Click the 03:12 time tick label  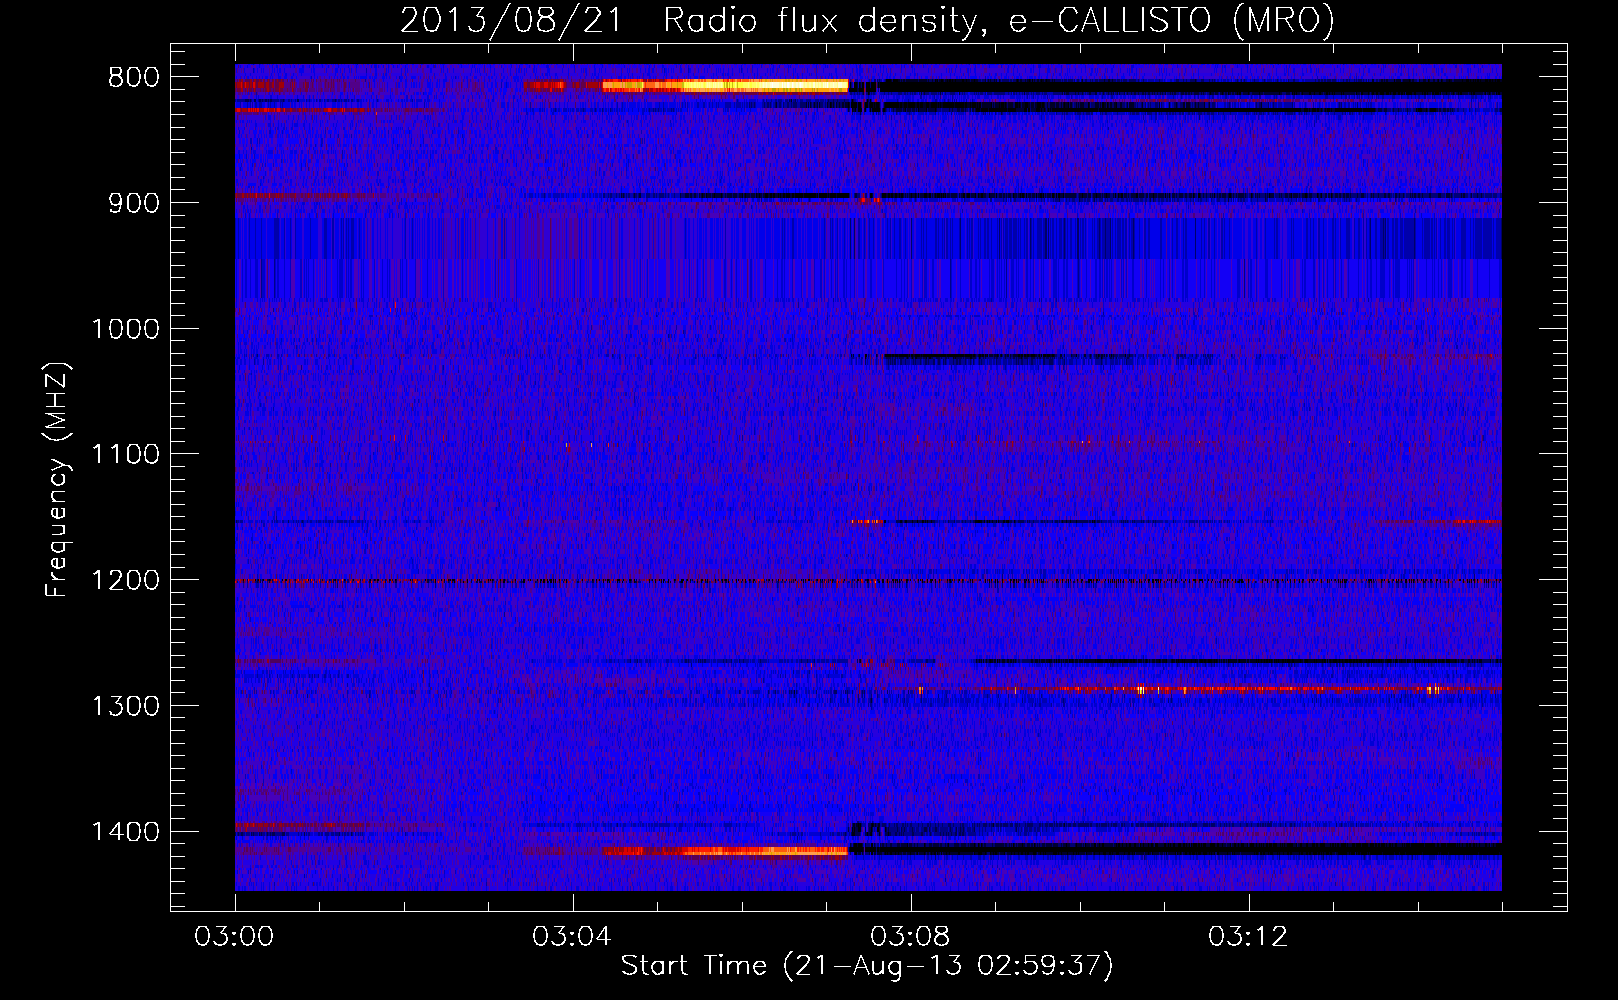[x=1248, y=937]
